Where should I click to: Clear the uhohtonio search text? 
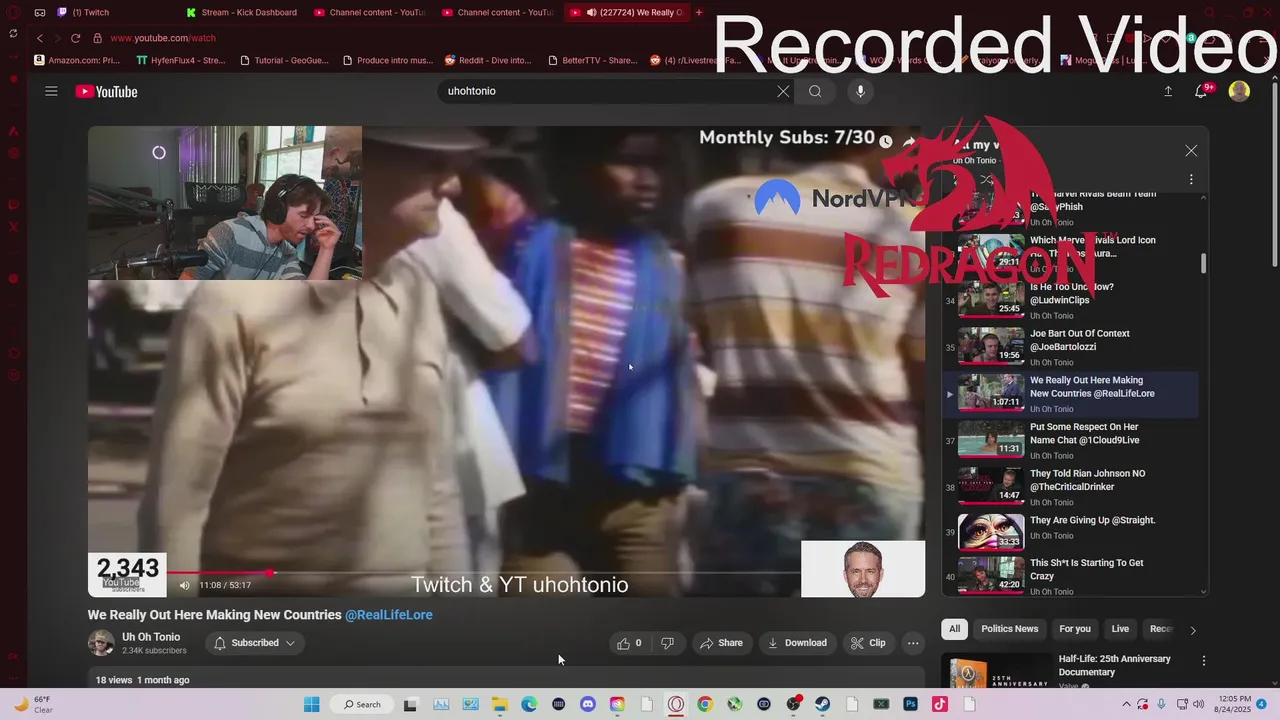tap(783, 91)
